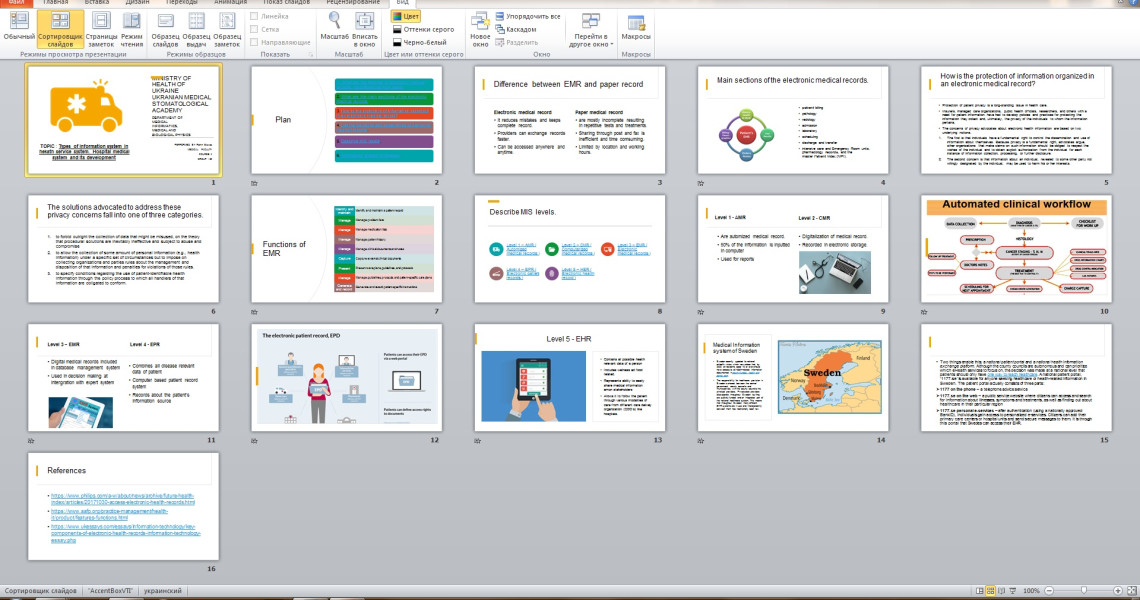The height and width of the screenshot is (600, 1140).
Task: Open the Рецензирование ribbon tab
Action: click(x=354, y=3)
